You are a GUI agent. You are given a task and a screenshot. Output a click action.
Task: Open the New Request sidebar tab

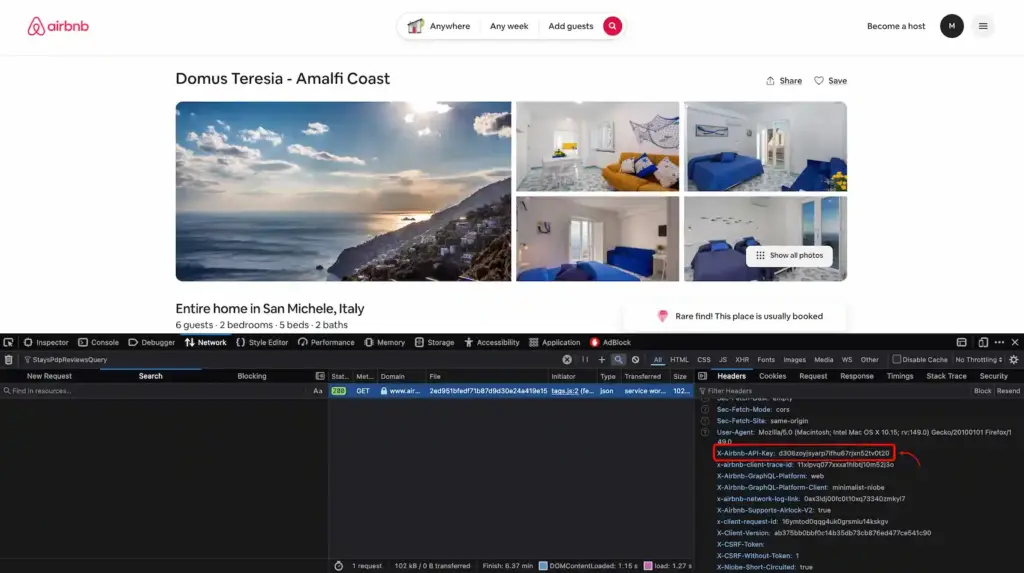pyautogui.click(x=49, y=376)
